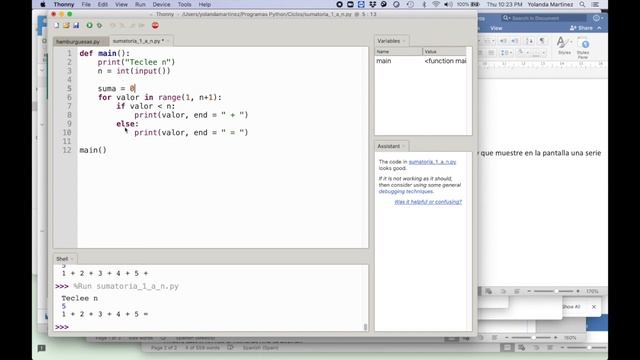Click the Sort icon in Word ribbon
This screenshot has width=640, height=360.
click(529, 41)
